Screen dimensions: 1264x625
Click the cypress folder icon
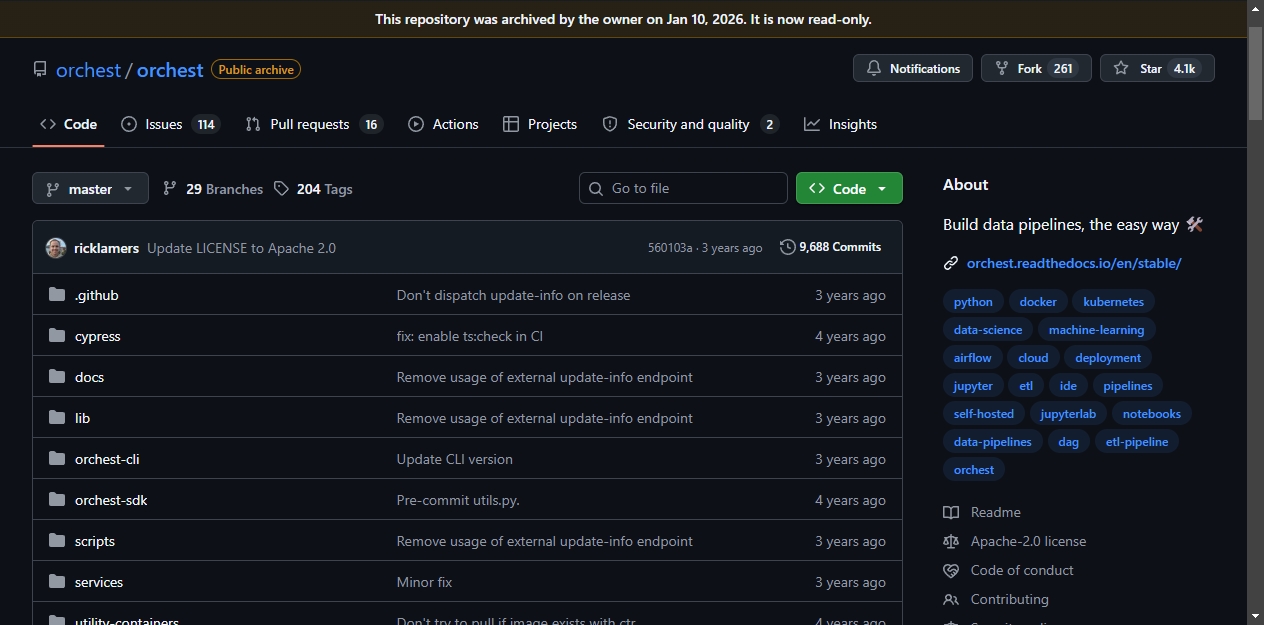[57, 336]
